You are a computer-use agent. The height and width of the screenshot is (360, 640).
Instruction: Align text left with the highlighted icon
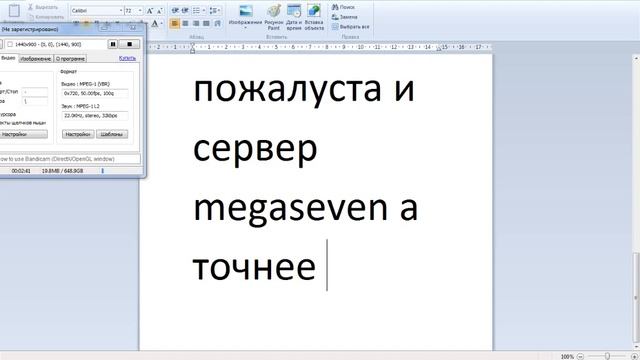[x=175, y=24]
